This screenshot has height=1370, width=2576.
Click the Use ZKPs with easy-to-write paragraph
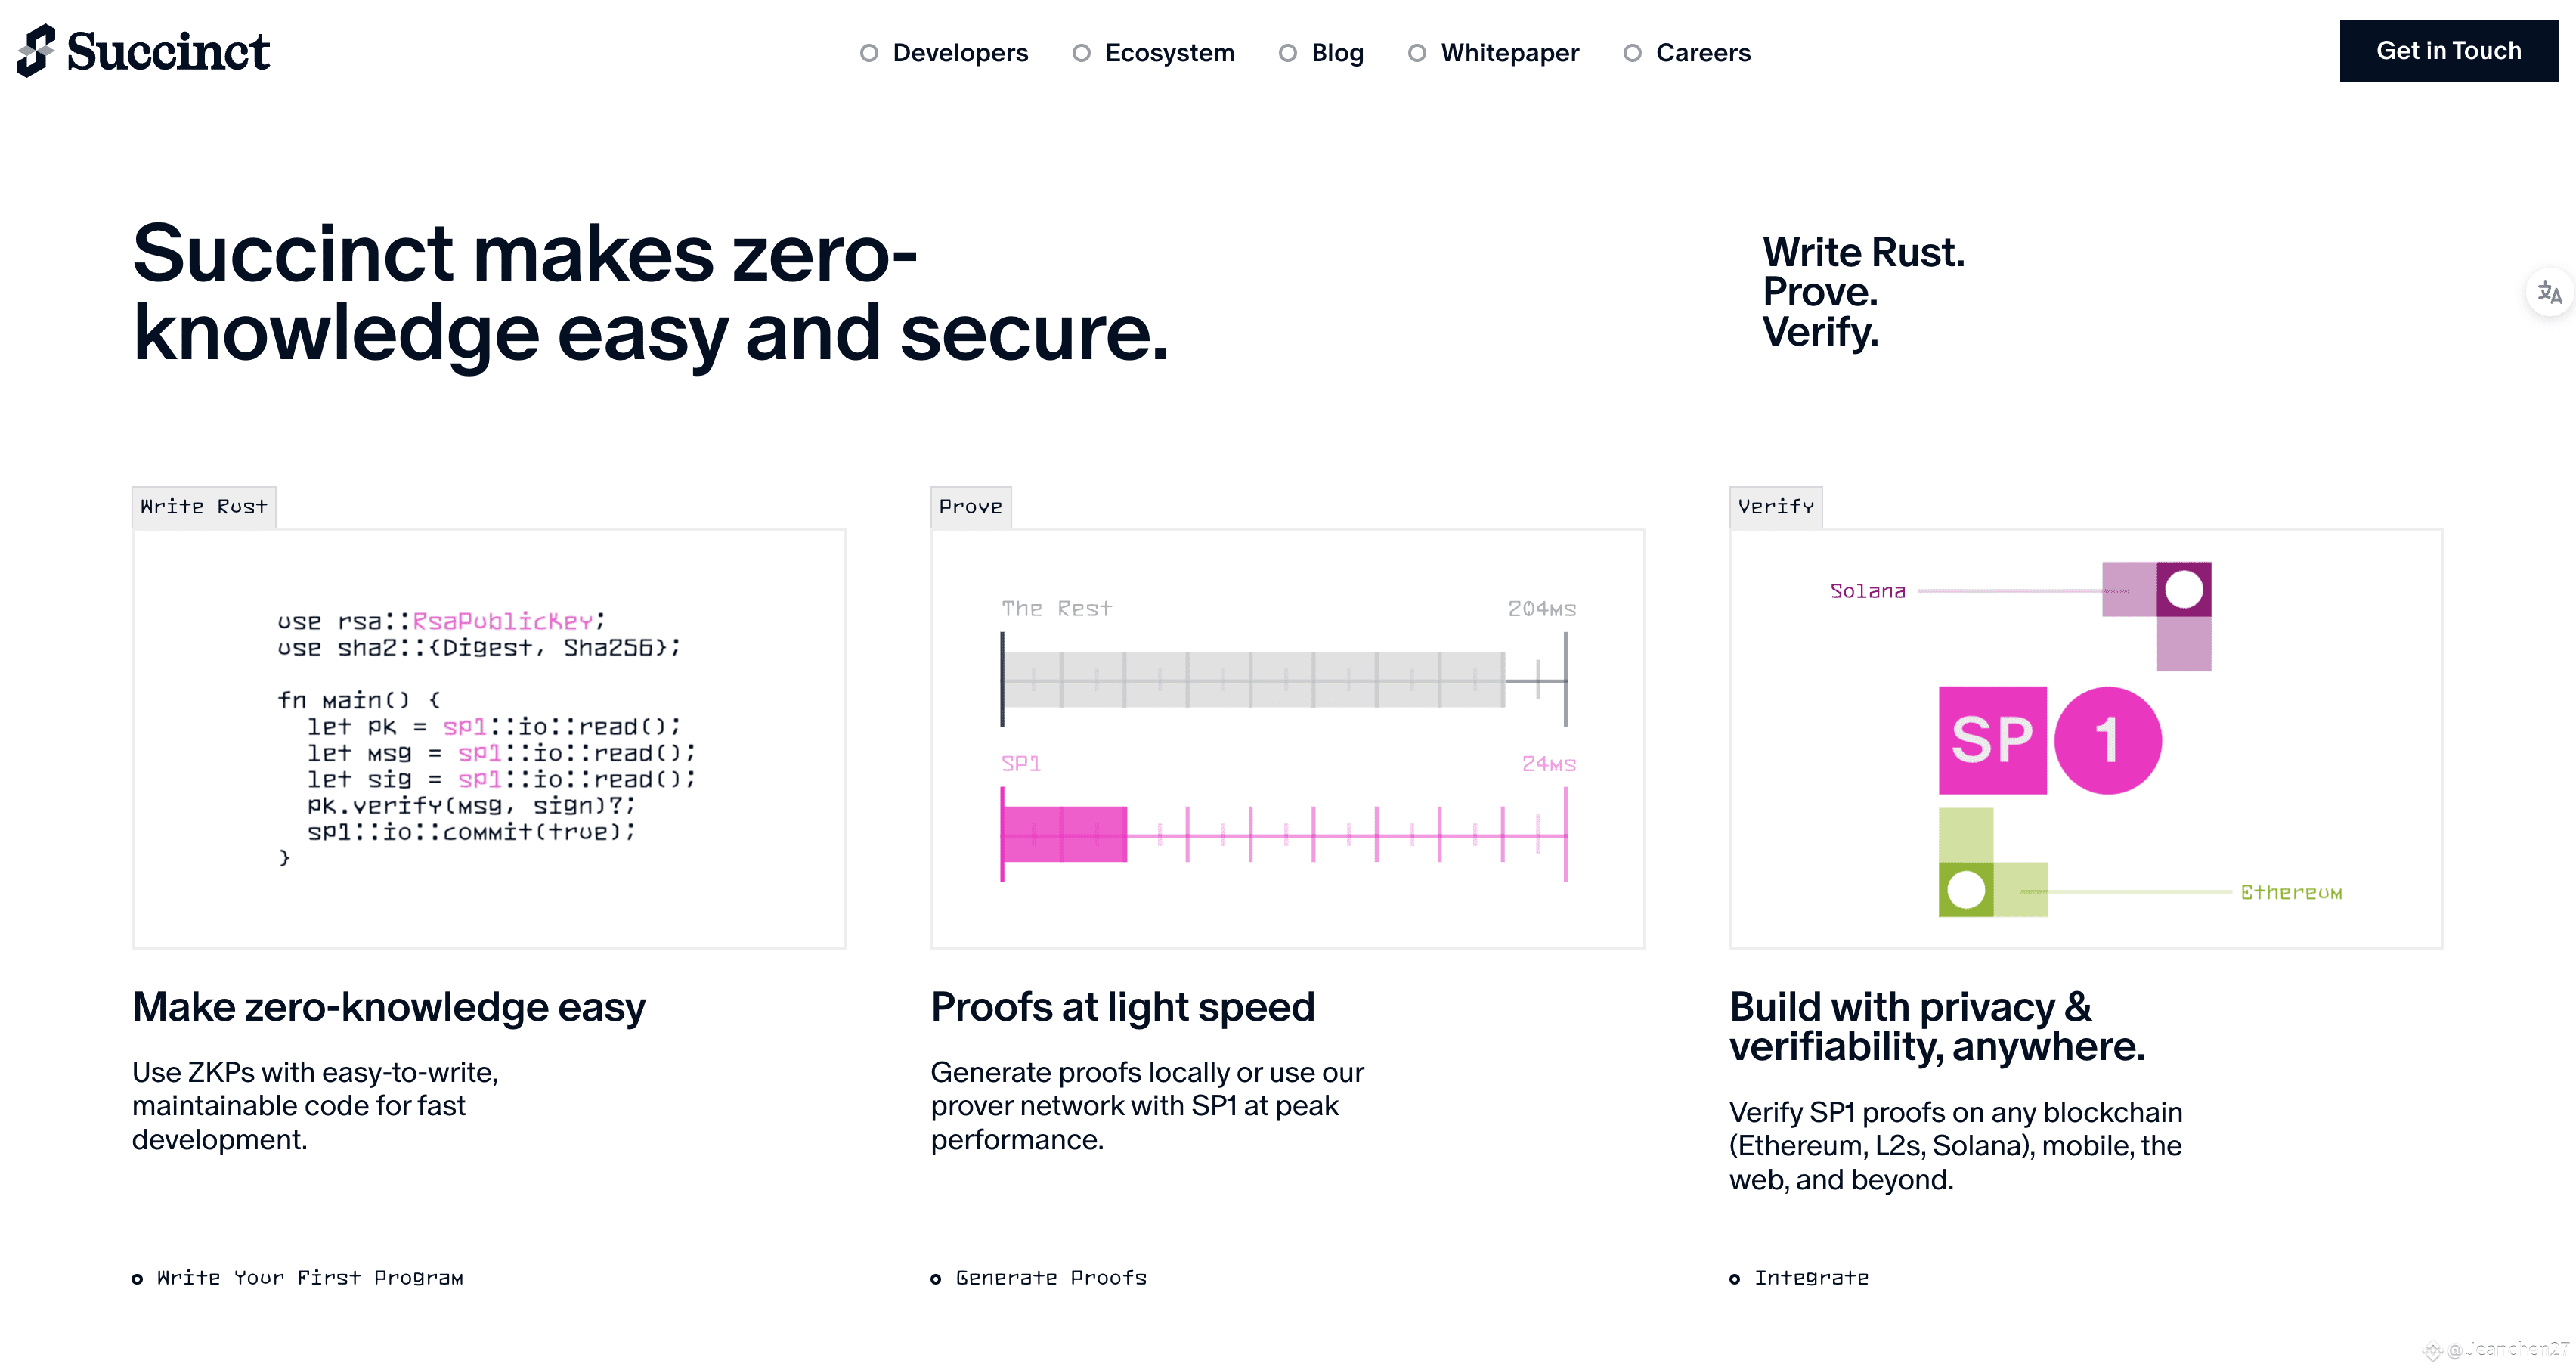tap(315, 1106)
